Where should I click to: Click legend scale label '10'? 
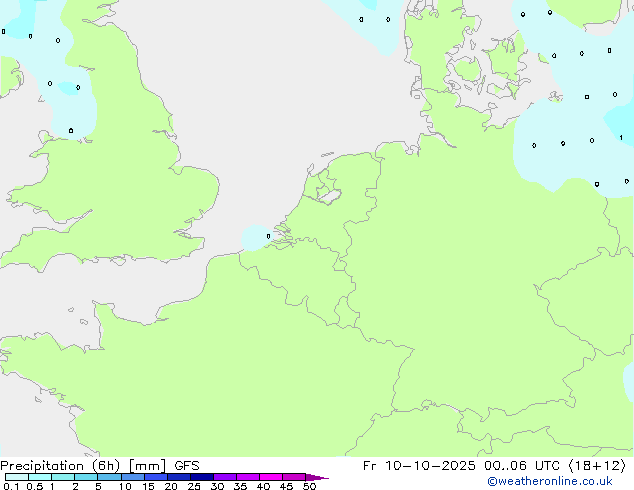click(125, 486)
